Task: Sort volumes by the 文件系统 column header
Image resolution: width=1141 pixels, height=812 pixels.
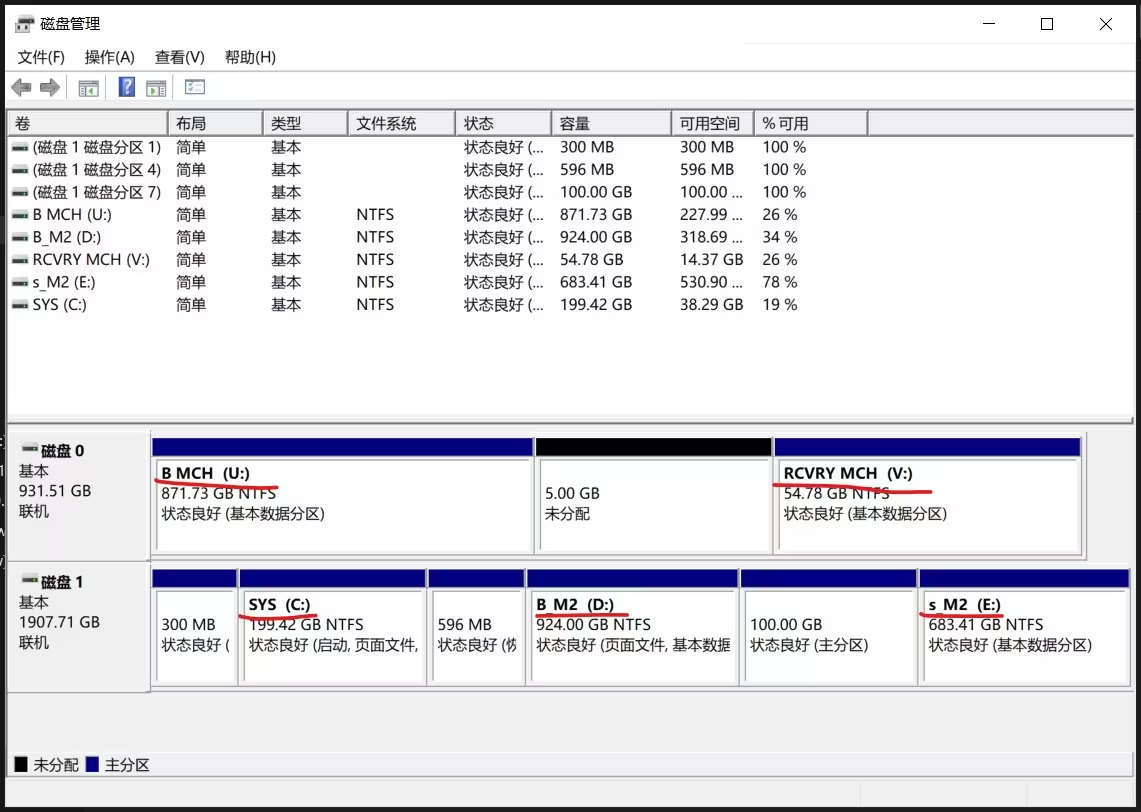Action: point(400,122)
